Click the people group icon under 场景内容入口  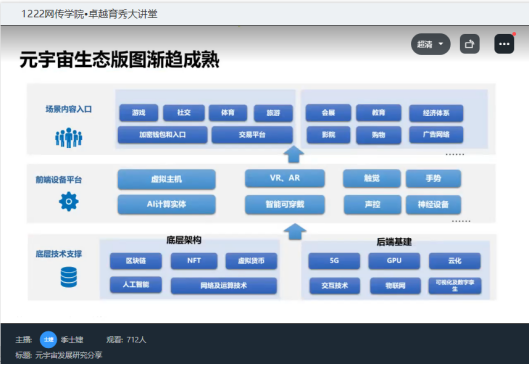[68, 138]
